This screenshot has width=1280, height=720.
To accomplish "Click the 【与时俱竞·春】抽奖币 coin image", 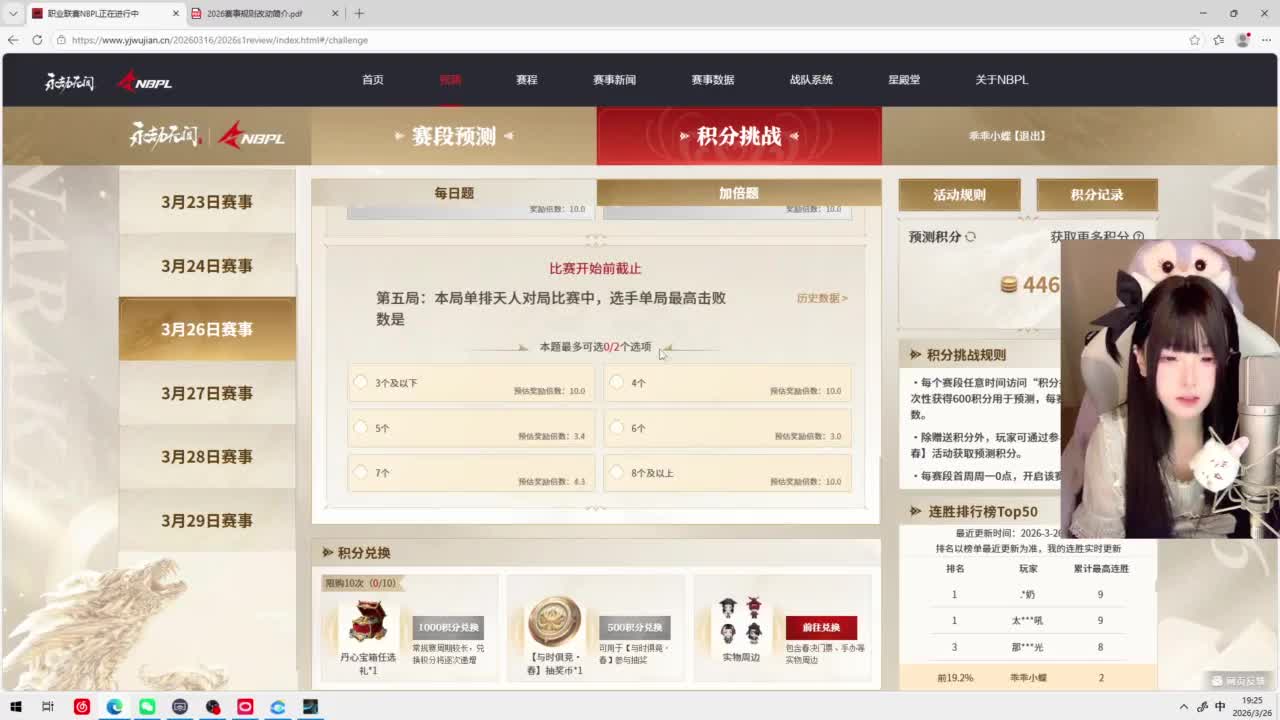I will [554, 622].
